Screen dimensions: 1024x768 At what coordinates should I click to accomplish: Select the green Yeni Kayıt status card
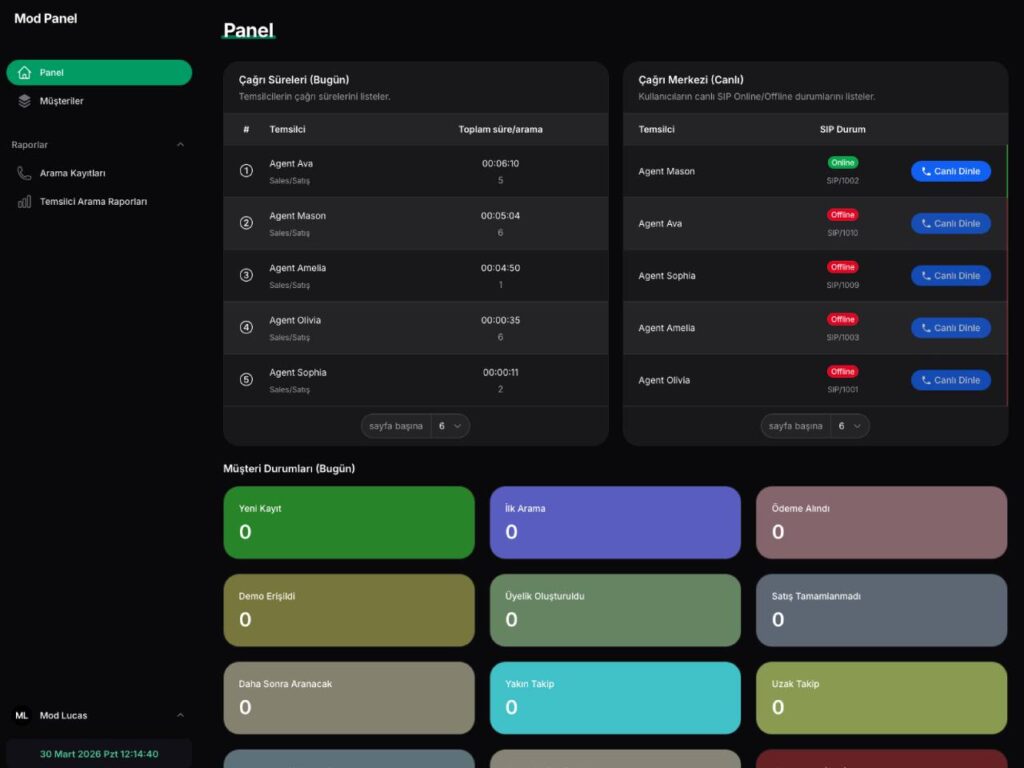pos(349,522)
